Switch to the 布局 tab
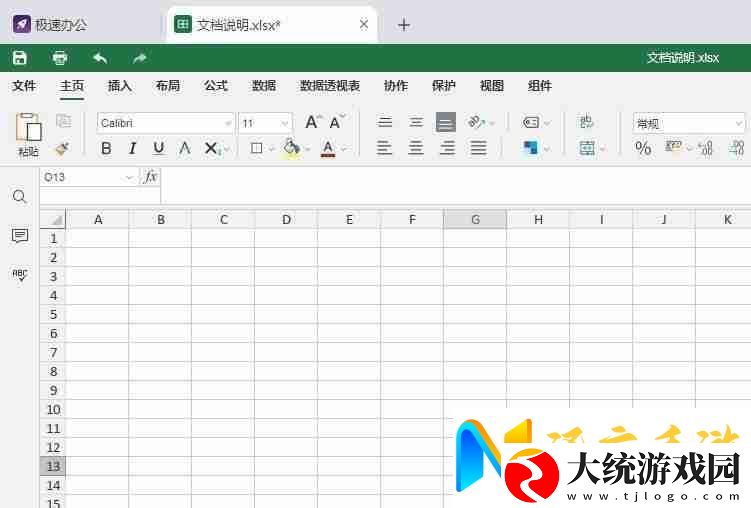751x508 pixels. pyautogui.click(x=168, y=86)
